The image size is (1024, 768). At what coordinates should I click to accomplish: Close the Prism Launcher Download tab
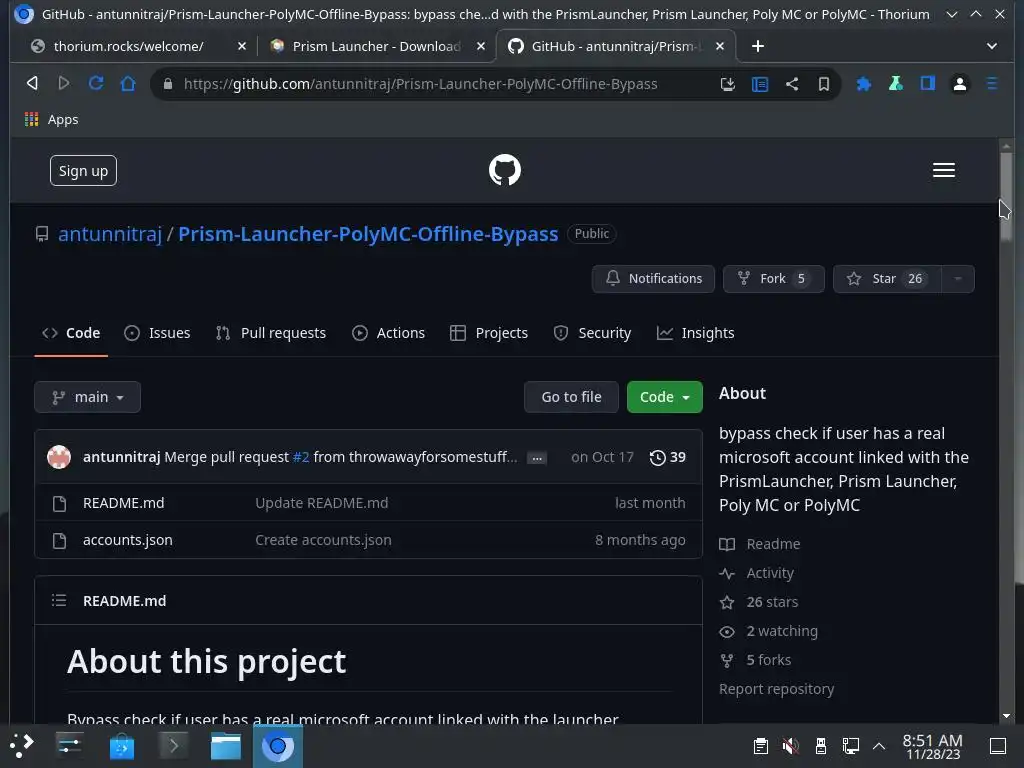pos(481,46)
